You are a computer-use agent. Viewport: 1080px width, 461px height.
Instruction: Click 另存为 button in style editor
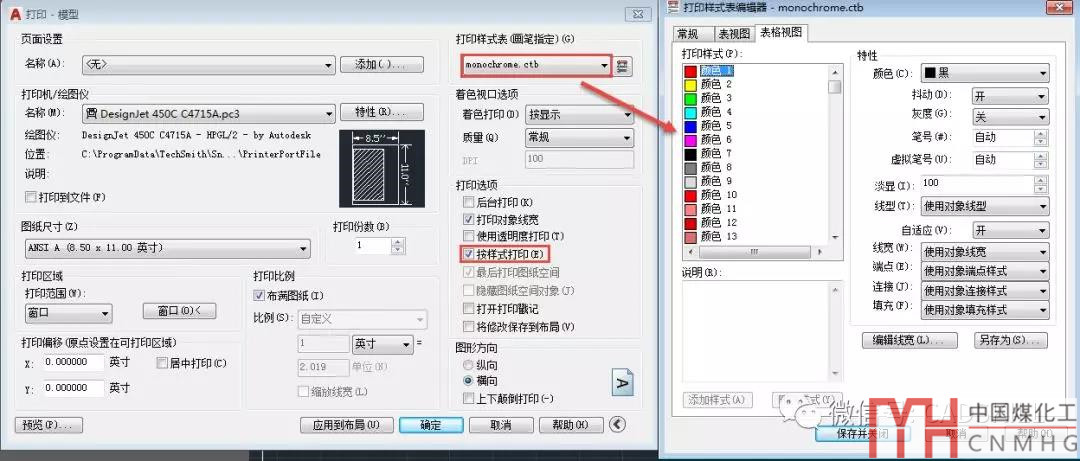pyautogui.click(x=1010, y=340)
